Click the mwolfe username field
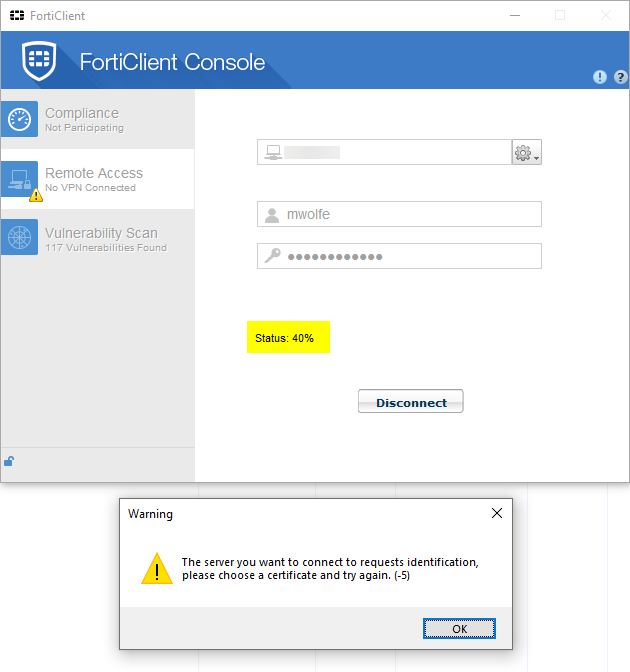 coord(399,214)
